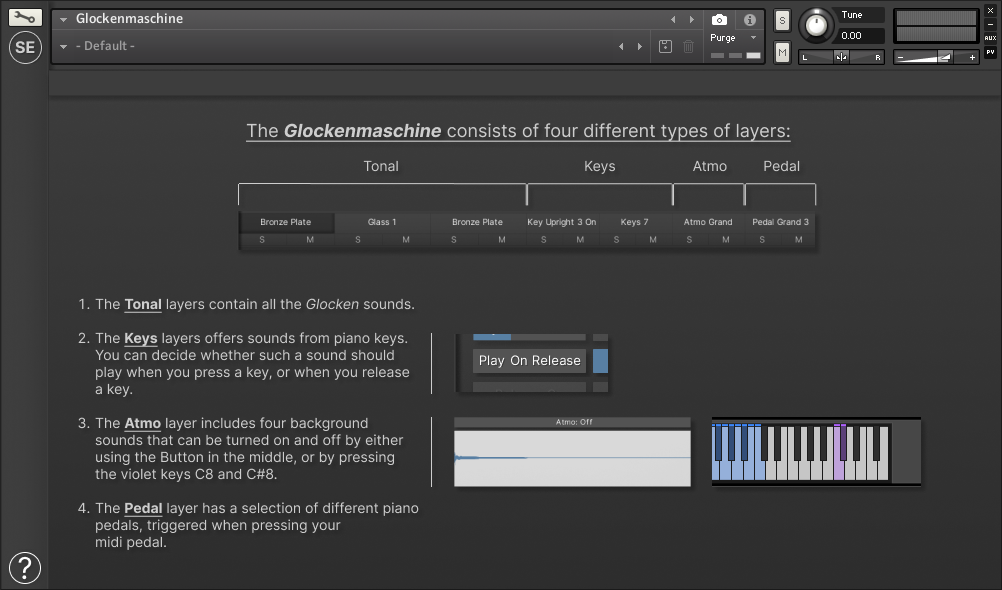Click the Atmo: Off button
The height and width of the screenshot is (590, 1002).
573,422
